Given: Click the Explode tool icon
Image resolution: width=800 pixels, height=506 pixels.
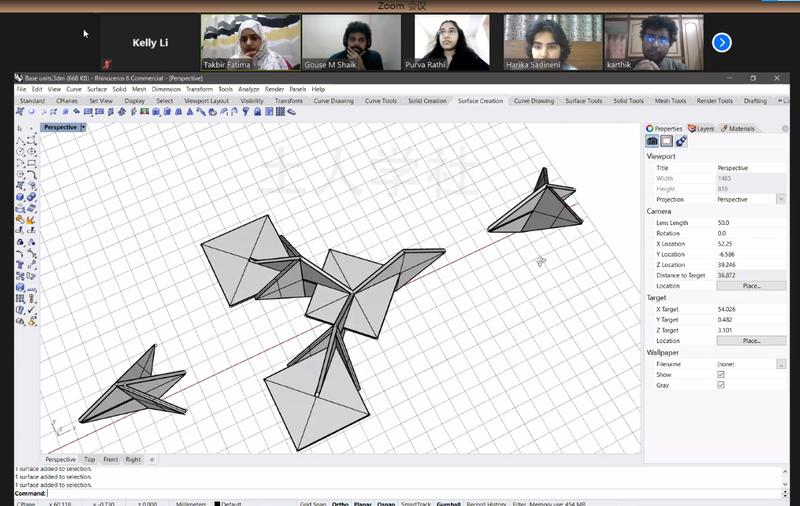Looking at the screenshot, I should (32, 220).
